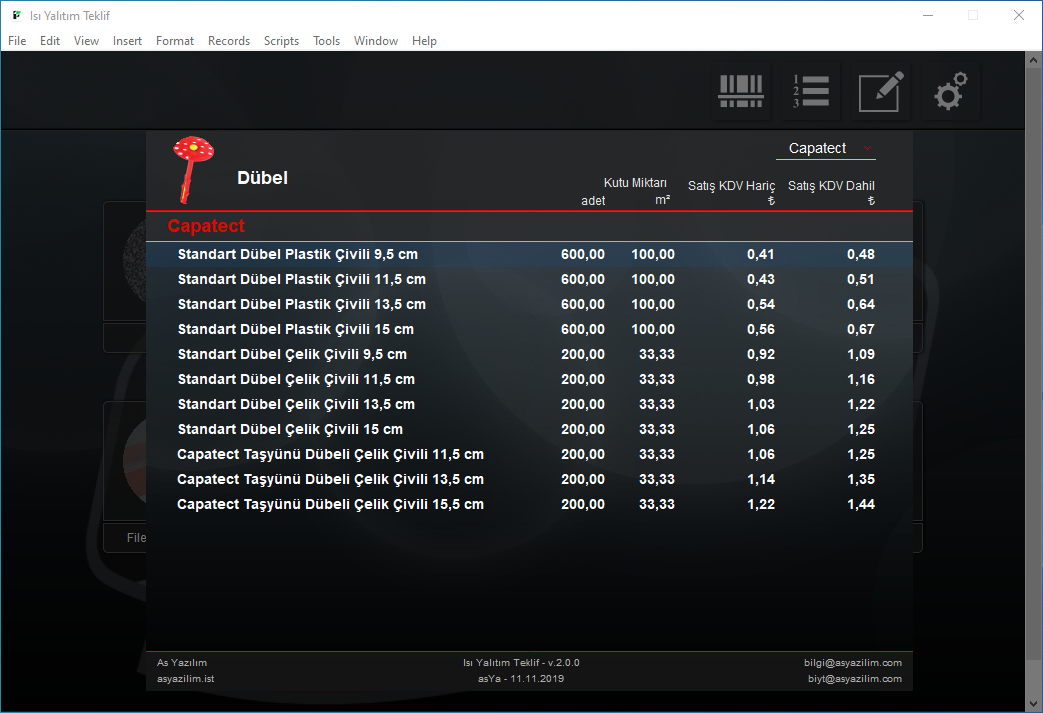The image size is (1043, 713).
Task: Minimize the Isı Yalıtım Teklif window
Action: (x=928, y=15)
